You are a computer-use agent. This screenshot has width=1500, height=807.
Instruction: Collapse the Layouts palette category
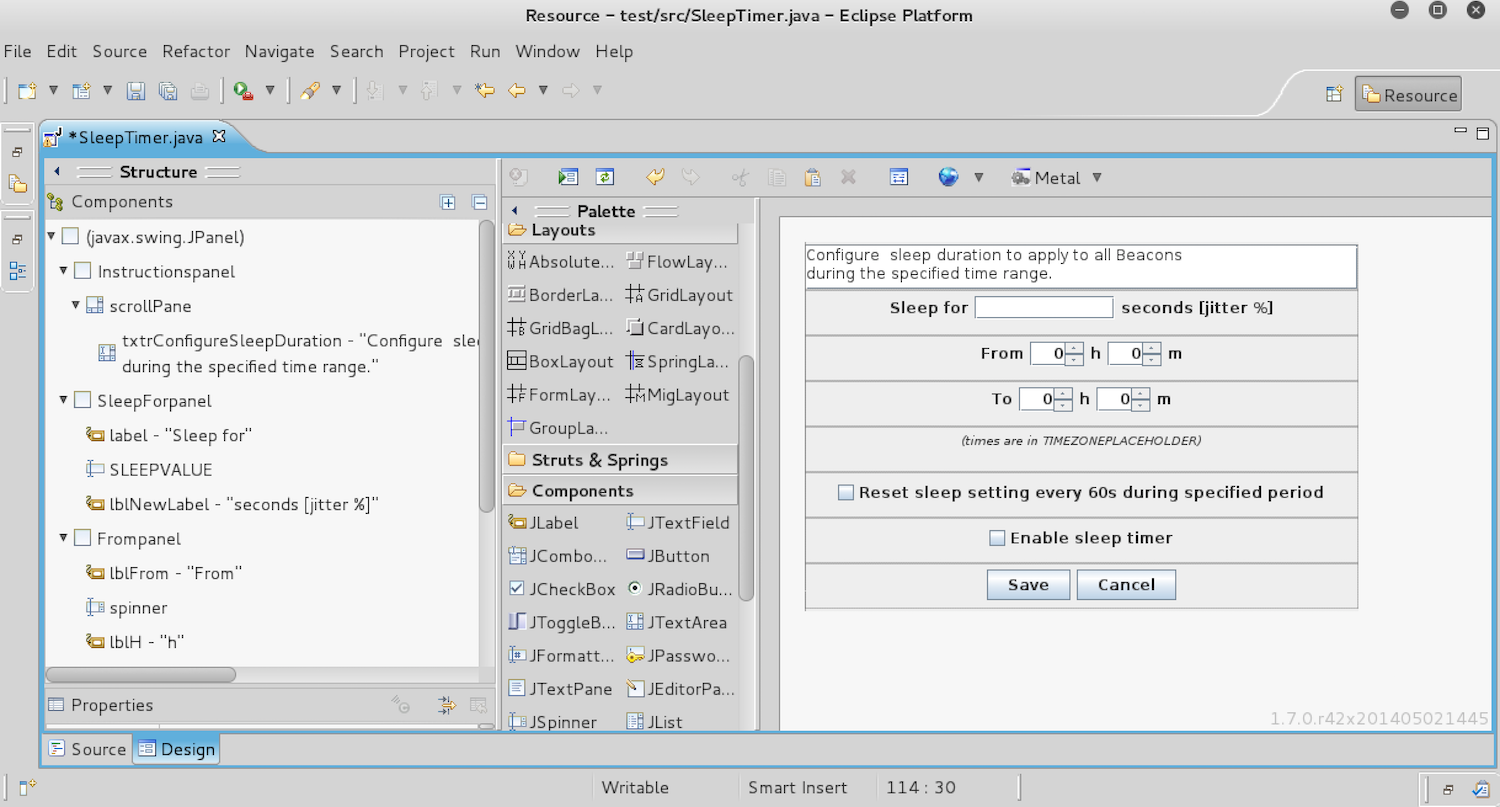pos(620,231)
